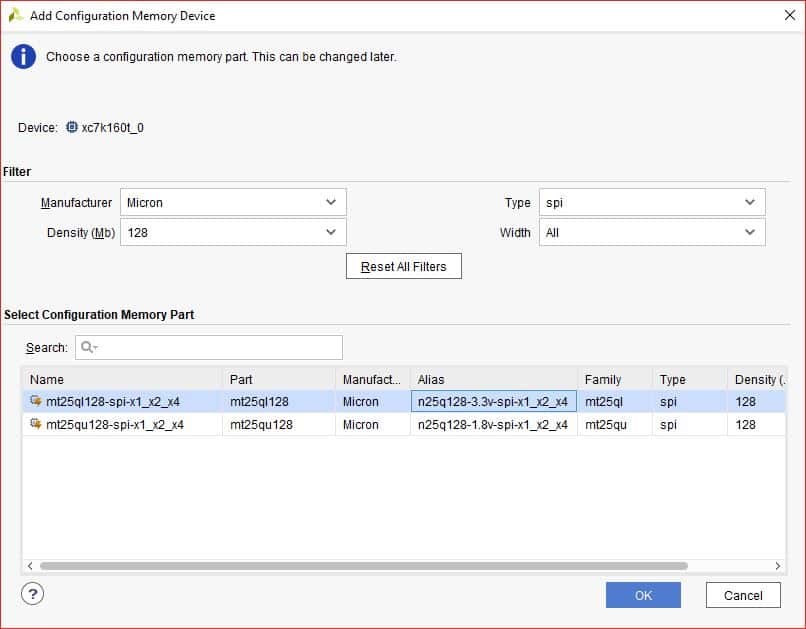Click the help question mark icon
This screenshot has height=629, width=806.
[x=32, y=594]
